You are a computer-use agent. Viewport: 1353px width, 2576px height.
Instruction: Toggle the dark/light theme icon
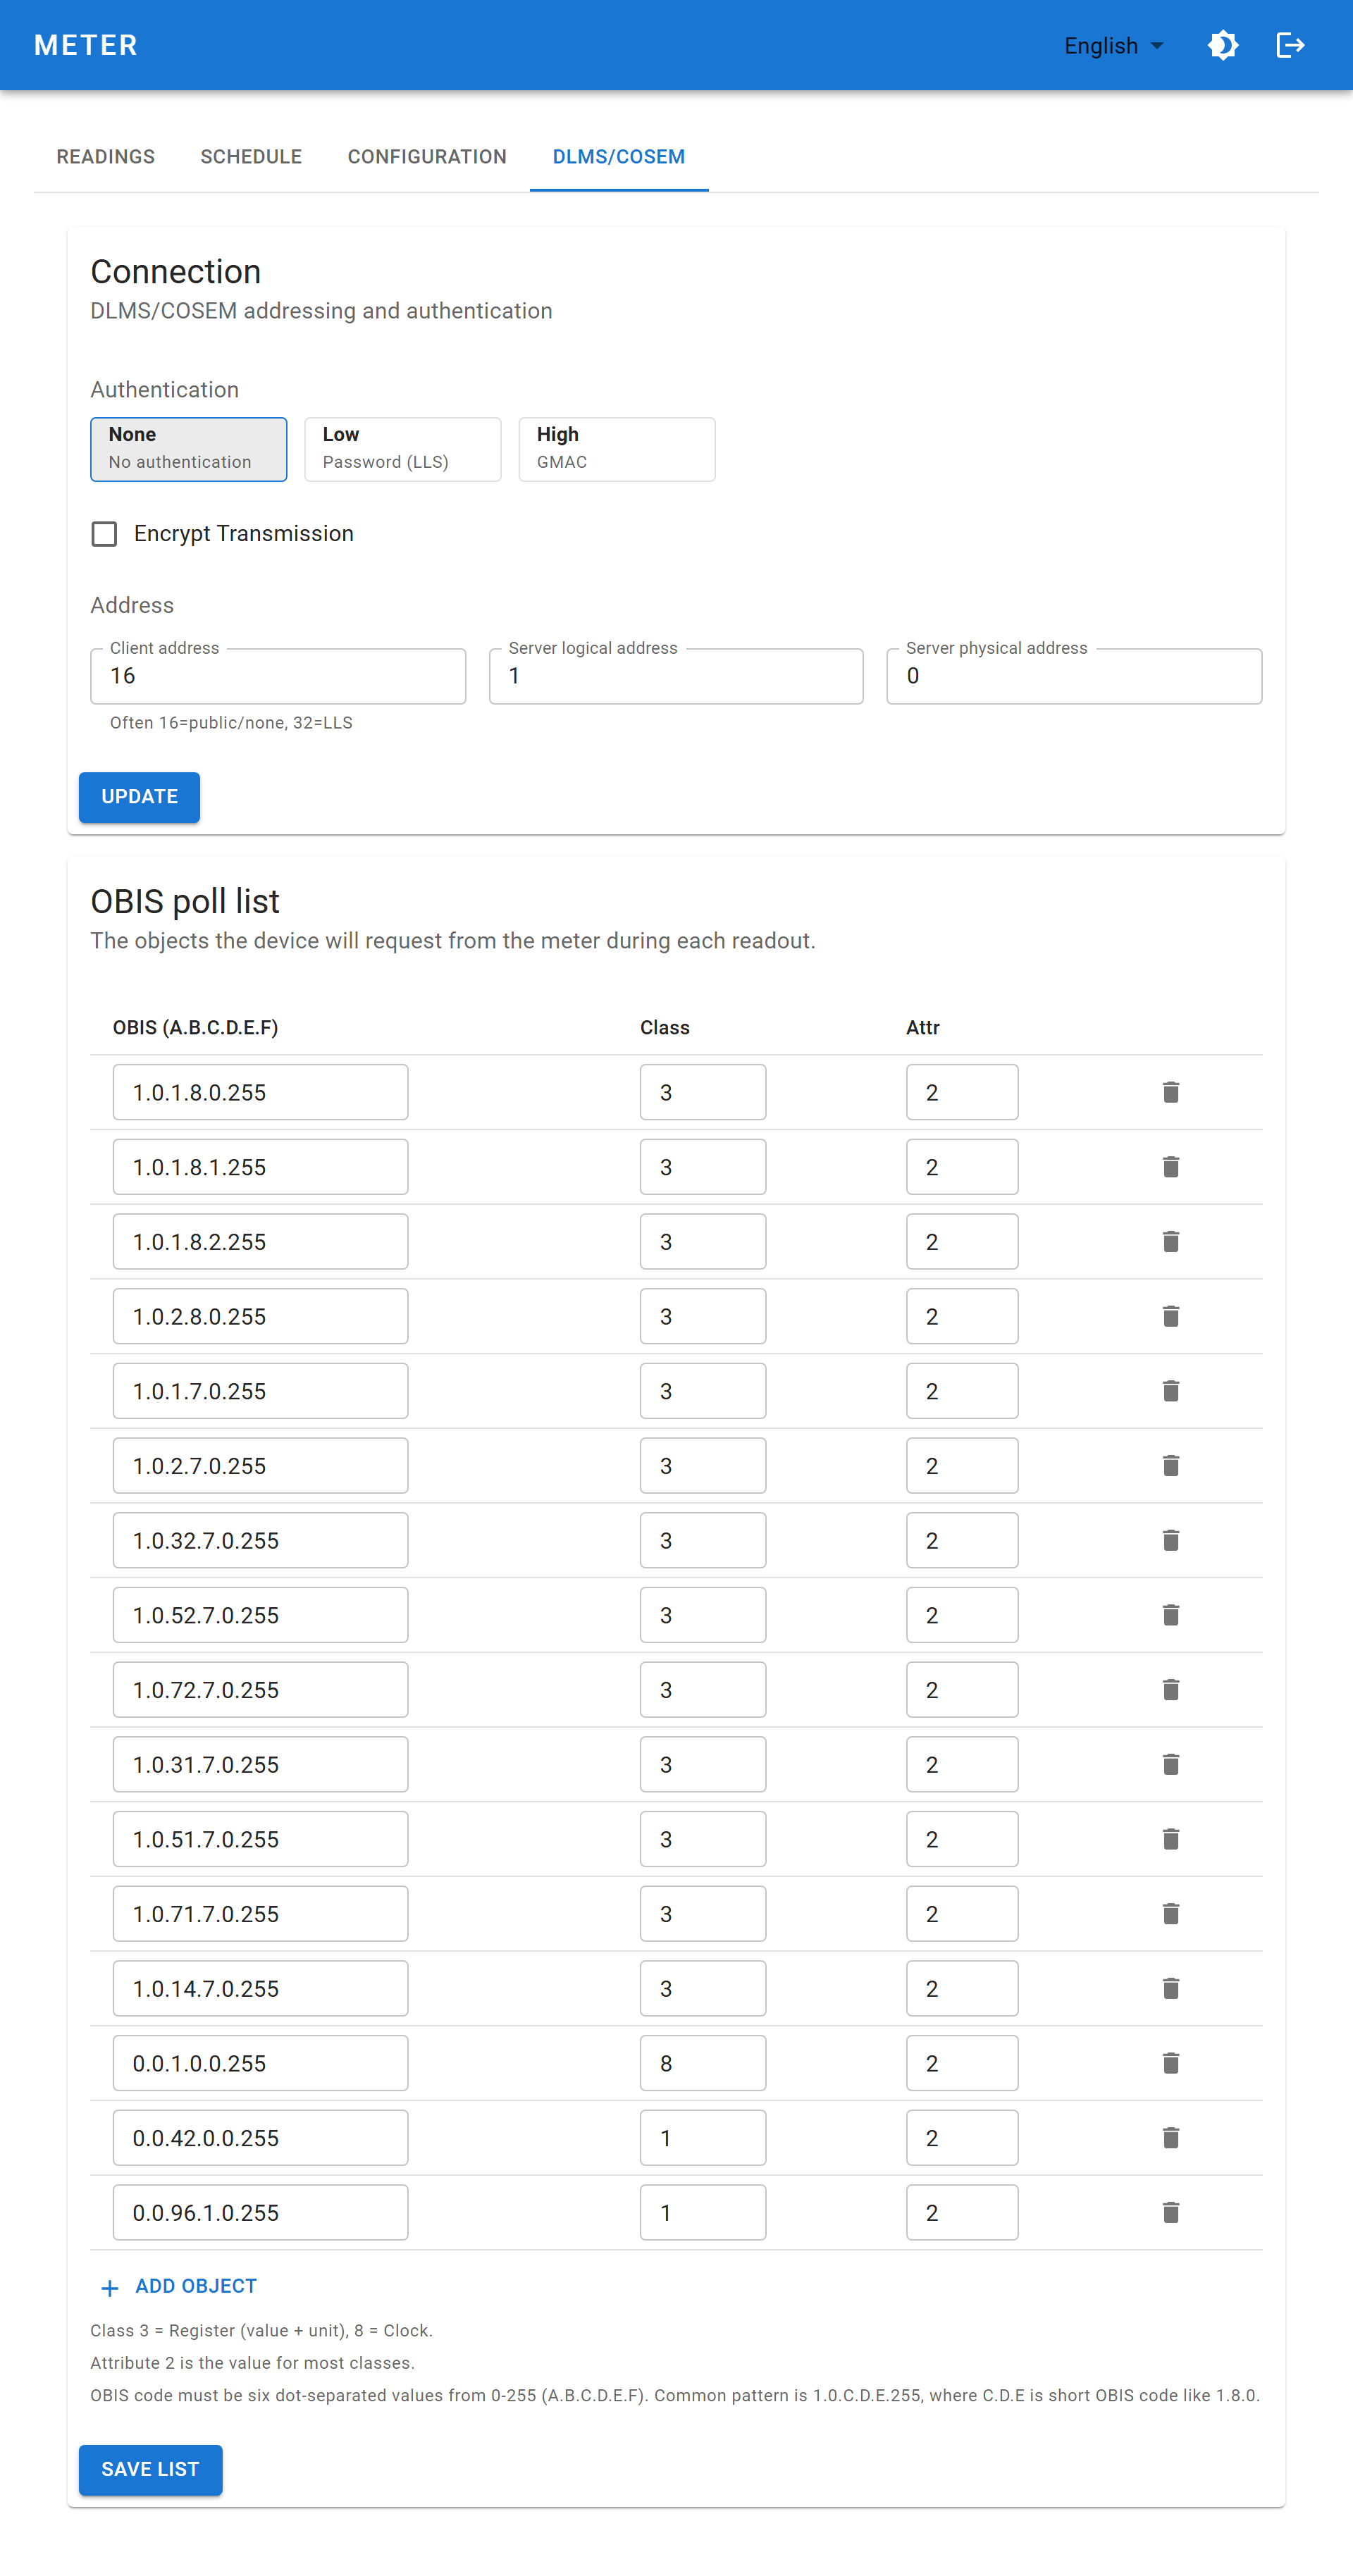pos(1222,45)
